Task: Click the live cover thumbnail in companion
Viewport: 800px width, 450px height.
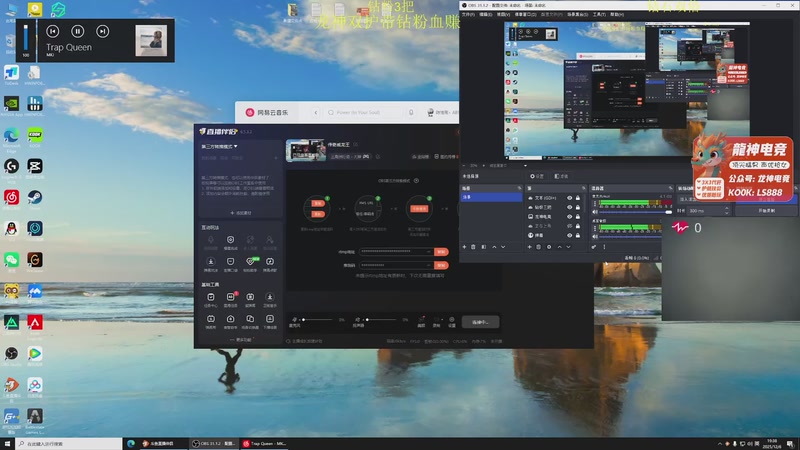Action: pyautogui.click(x=306, y=151)
